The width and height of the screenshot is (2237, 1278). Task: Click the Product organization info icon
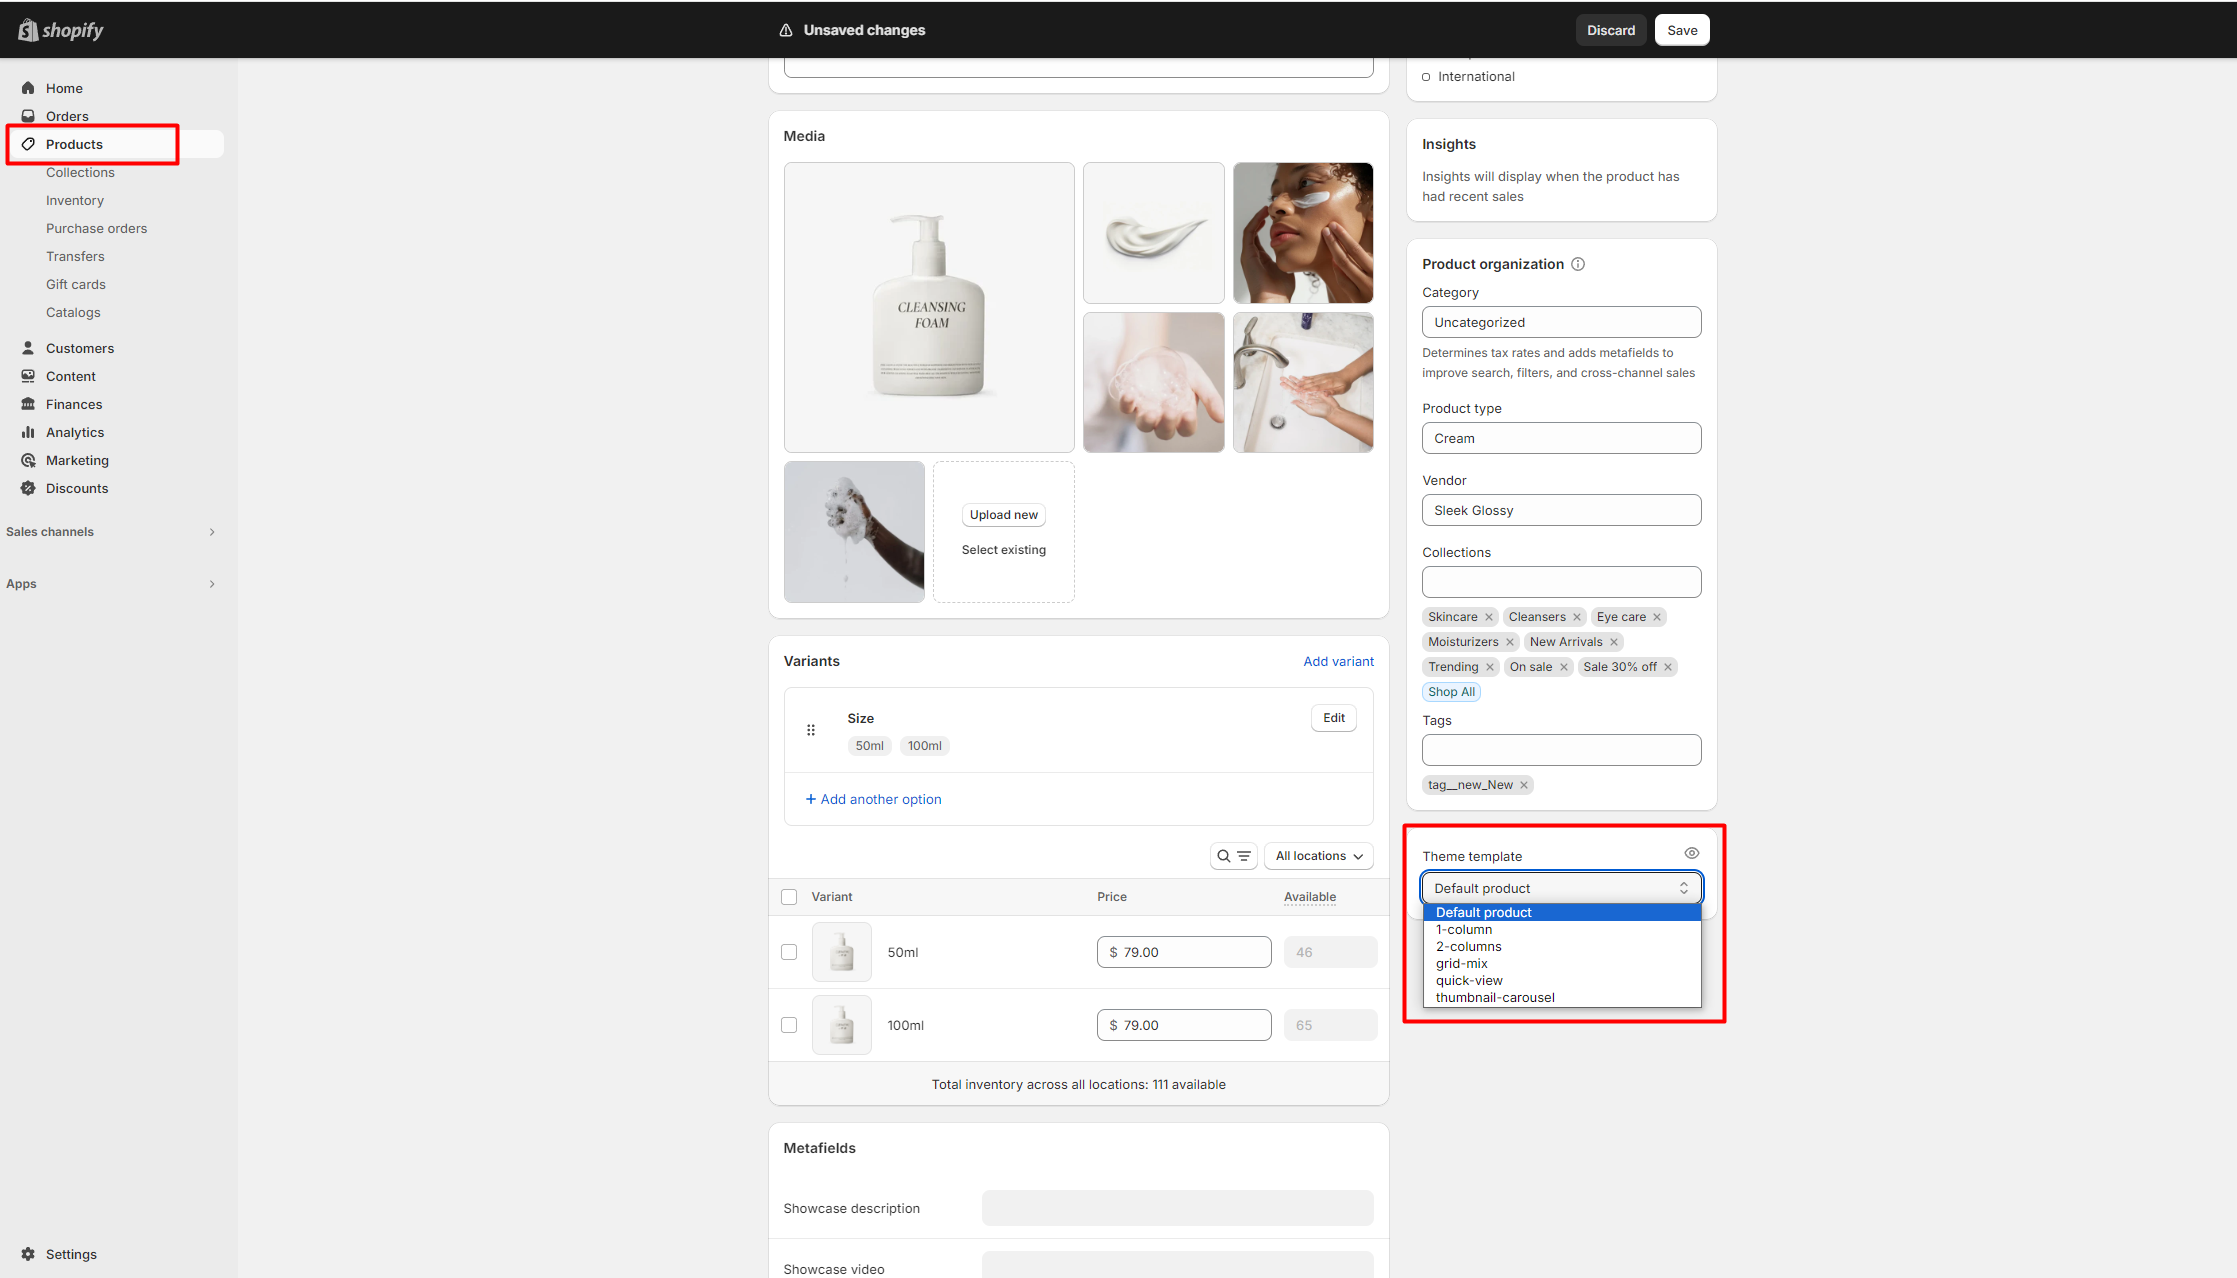(1578, 264)
